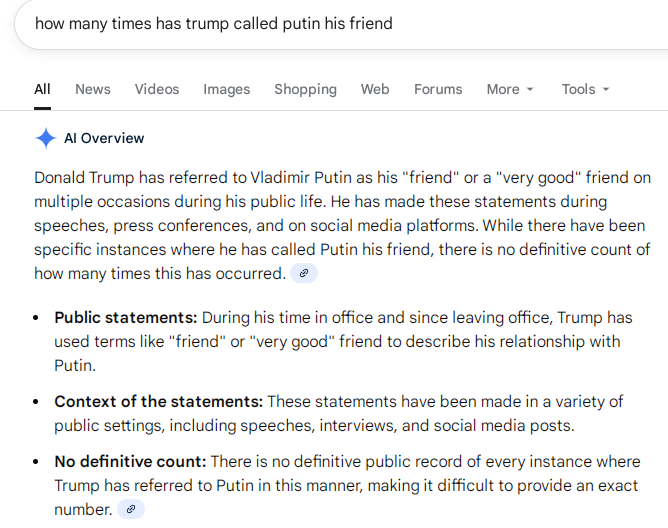The image size is (668, 528).
Task: Select the All results tab
Action: click(42, 89)
